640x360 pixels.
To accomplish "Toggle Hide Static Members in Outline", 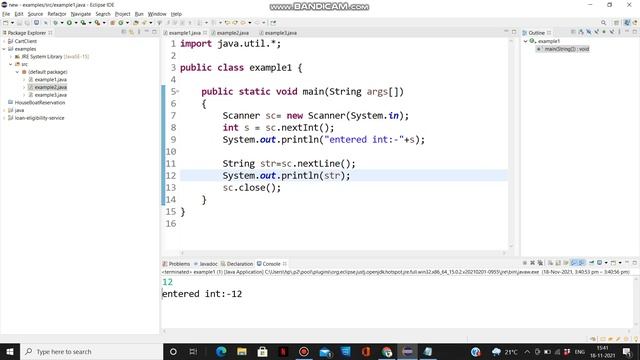I will coord(597,32).
